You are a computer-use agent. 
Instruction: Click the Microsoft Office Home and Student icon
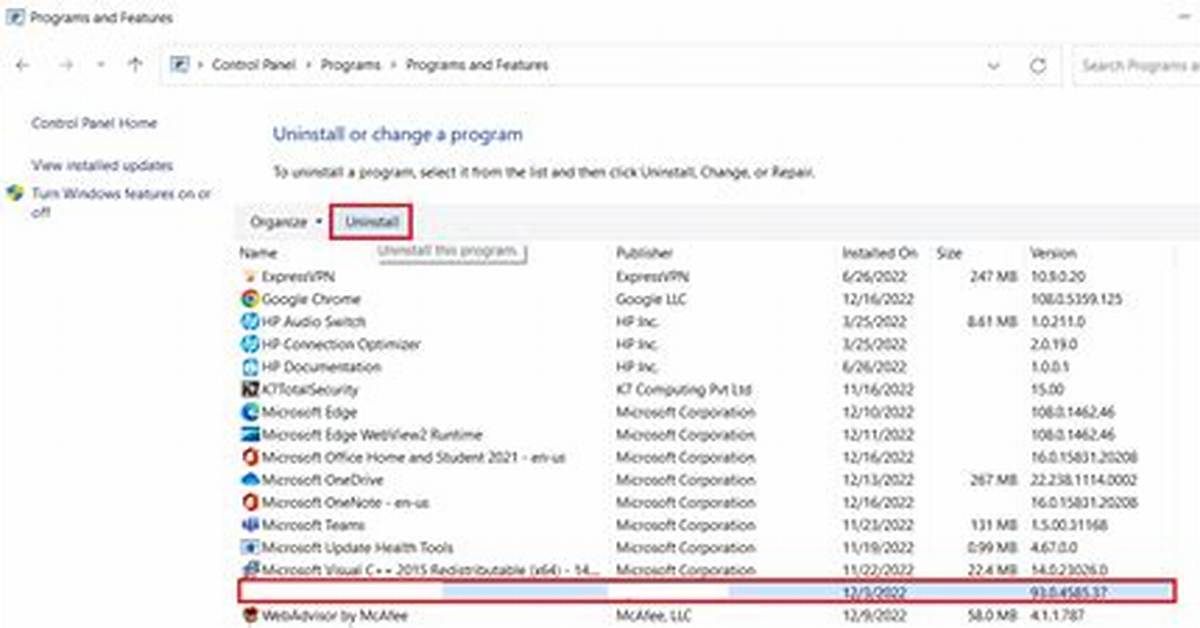point(250,457)
